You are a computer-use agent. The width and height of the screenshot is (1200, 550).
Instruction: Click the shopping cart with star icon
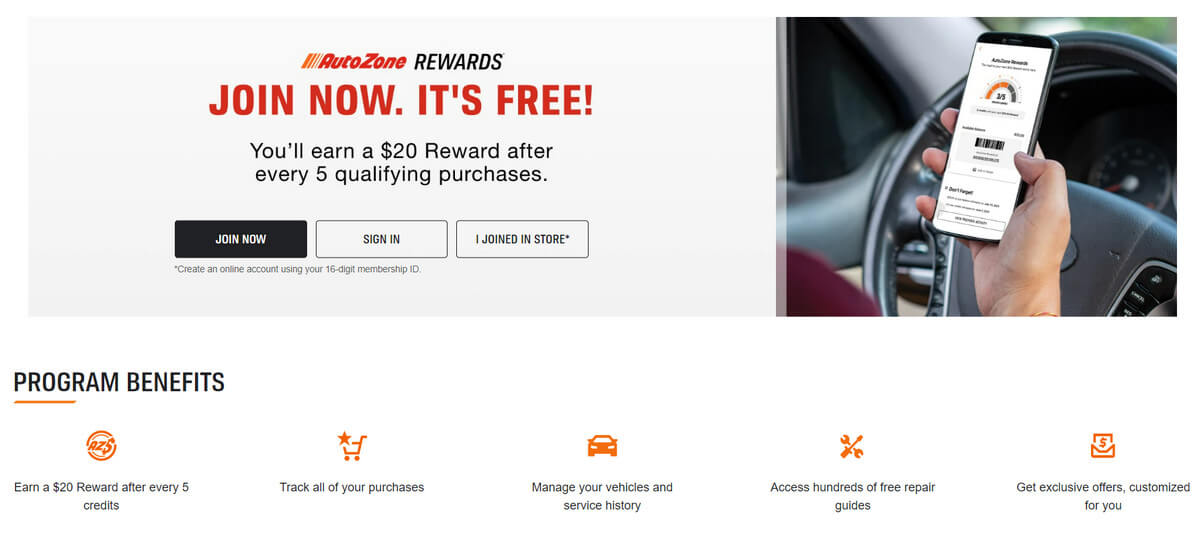tap(351, 445)
